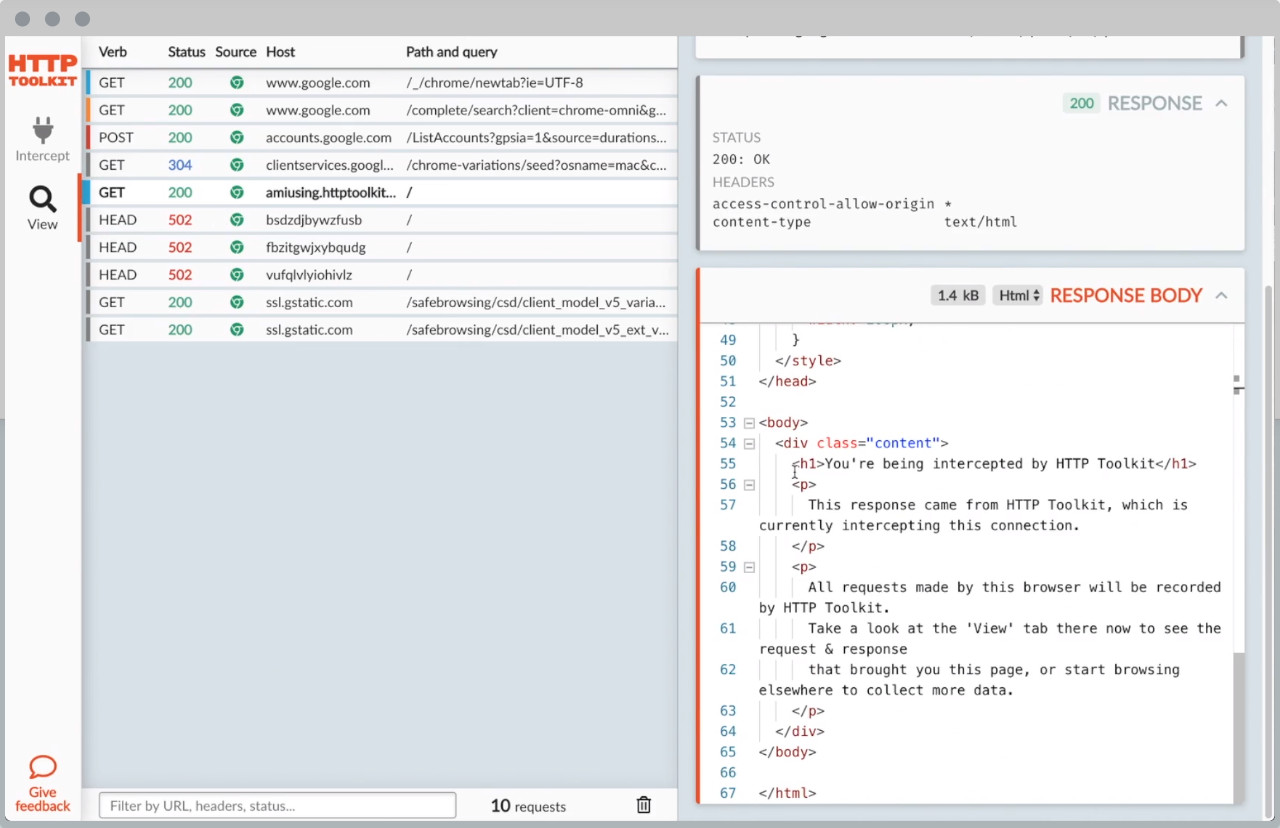The image size is (1280, 828).
Task: Click Chrome source icon on fbzitgwjxybqudg row
Action: click(237, 247)
